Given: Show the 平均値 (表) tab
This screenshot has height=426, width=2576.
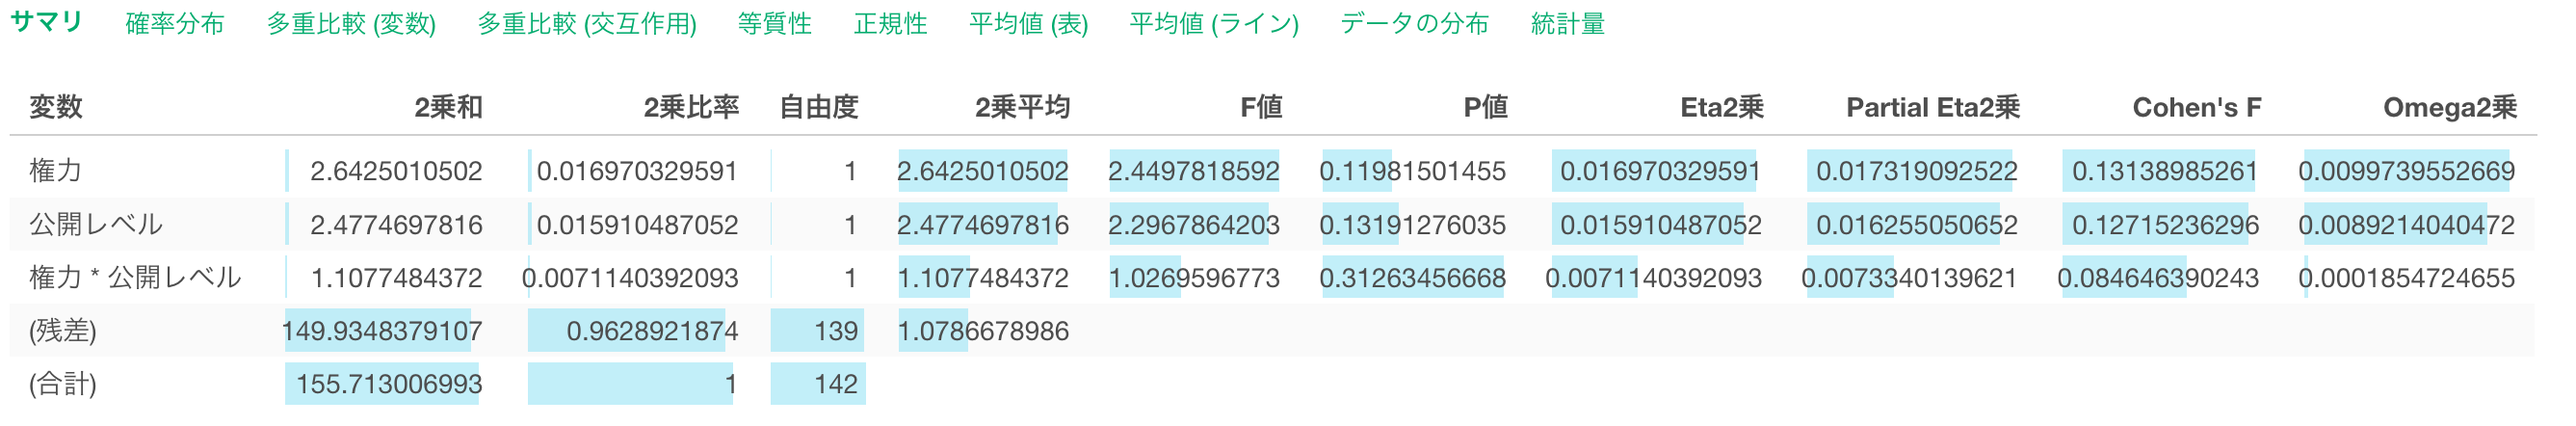Looking at the screenshot, I should (1028, 24).
